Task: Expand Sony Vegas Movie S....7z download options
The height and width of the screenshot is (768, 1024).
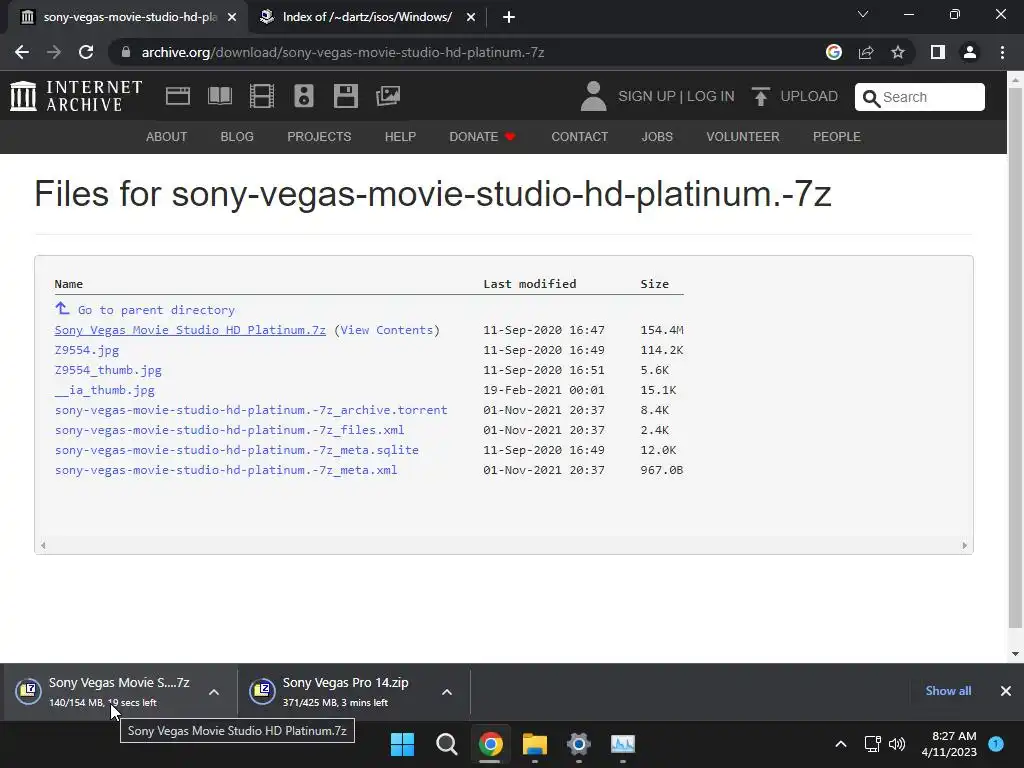Action: pyautogui.click(x=214, y=692)
